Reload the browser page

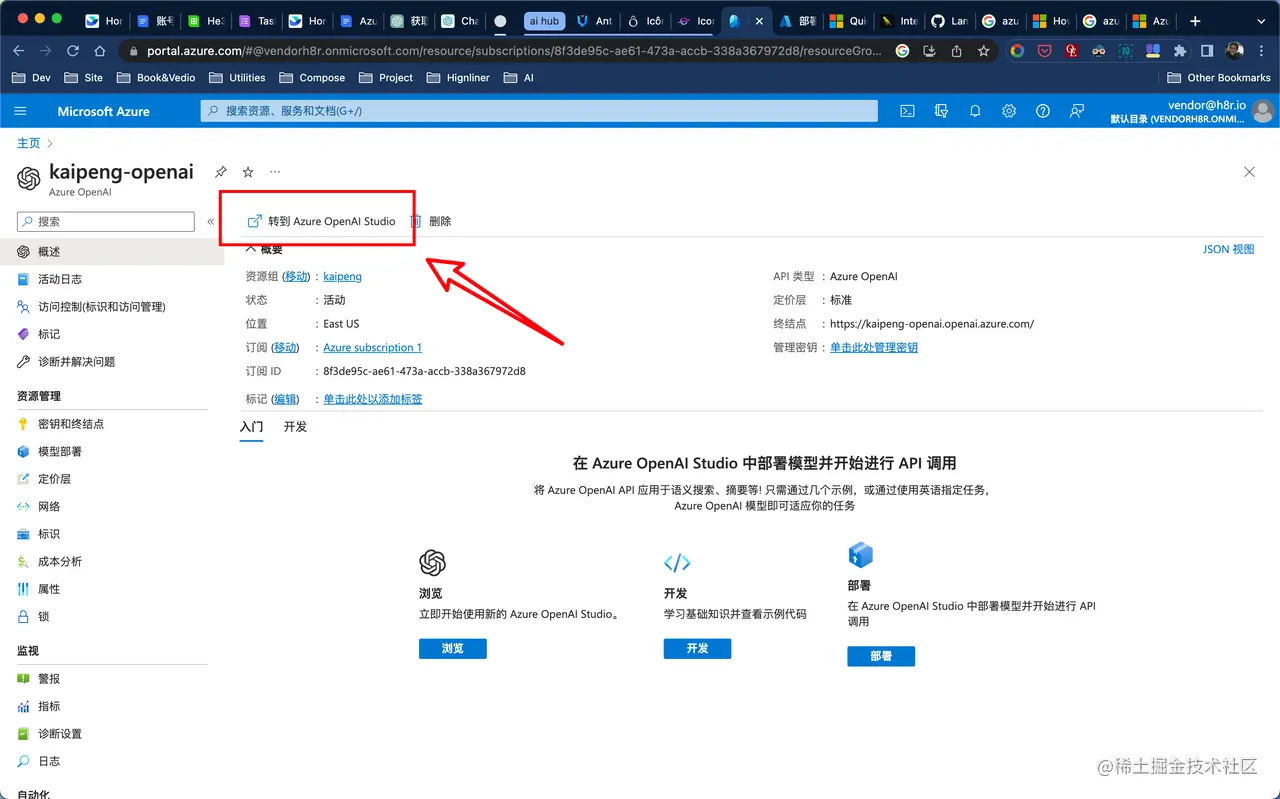pos(72,51)
